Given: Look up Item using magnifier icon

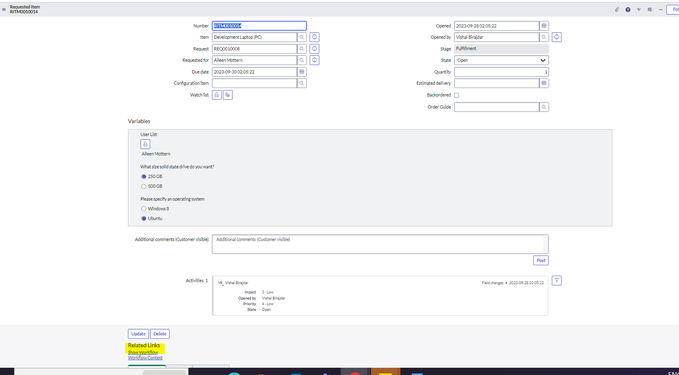Looking at the screenshot, I should (302, 37).
